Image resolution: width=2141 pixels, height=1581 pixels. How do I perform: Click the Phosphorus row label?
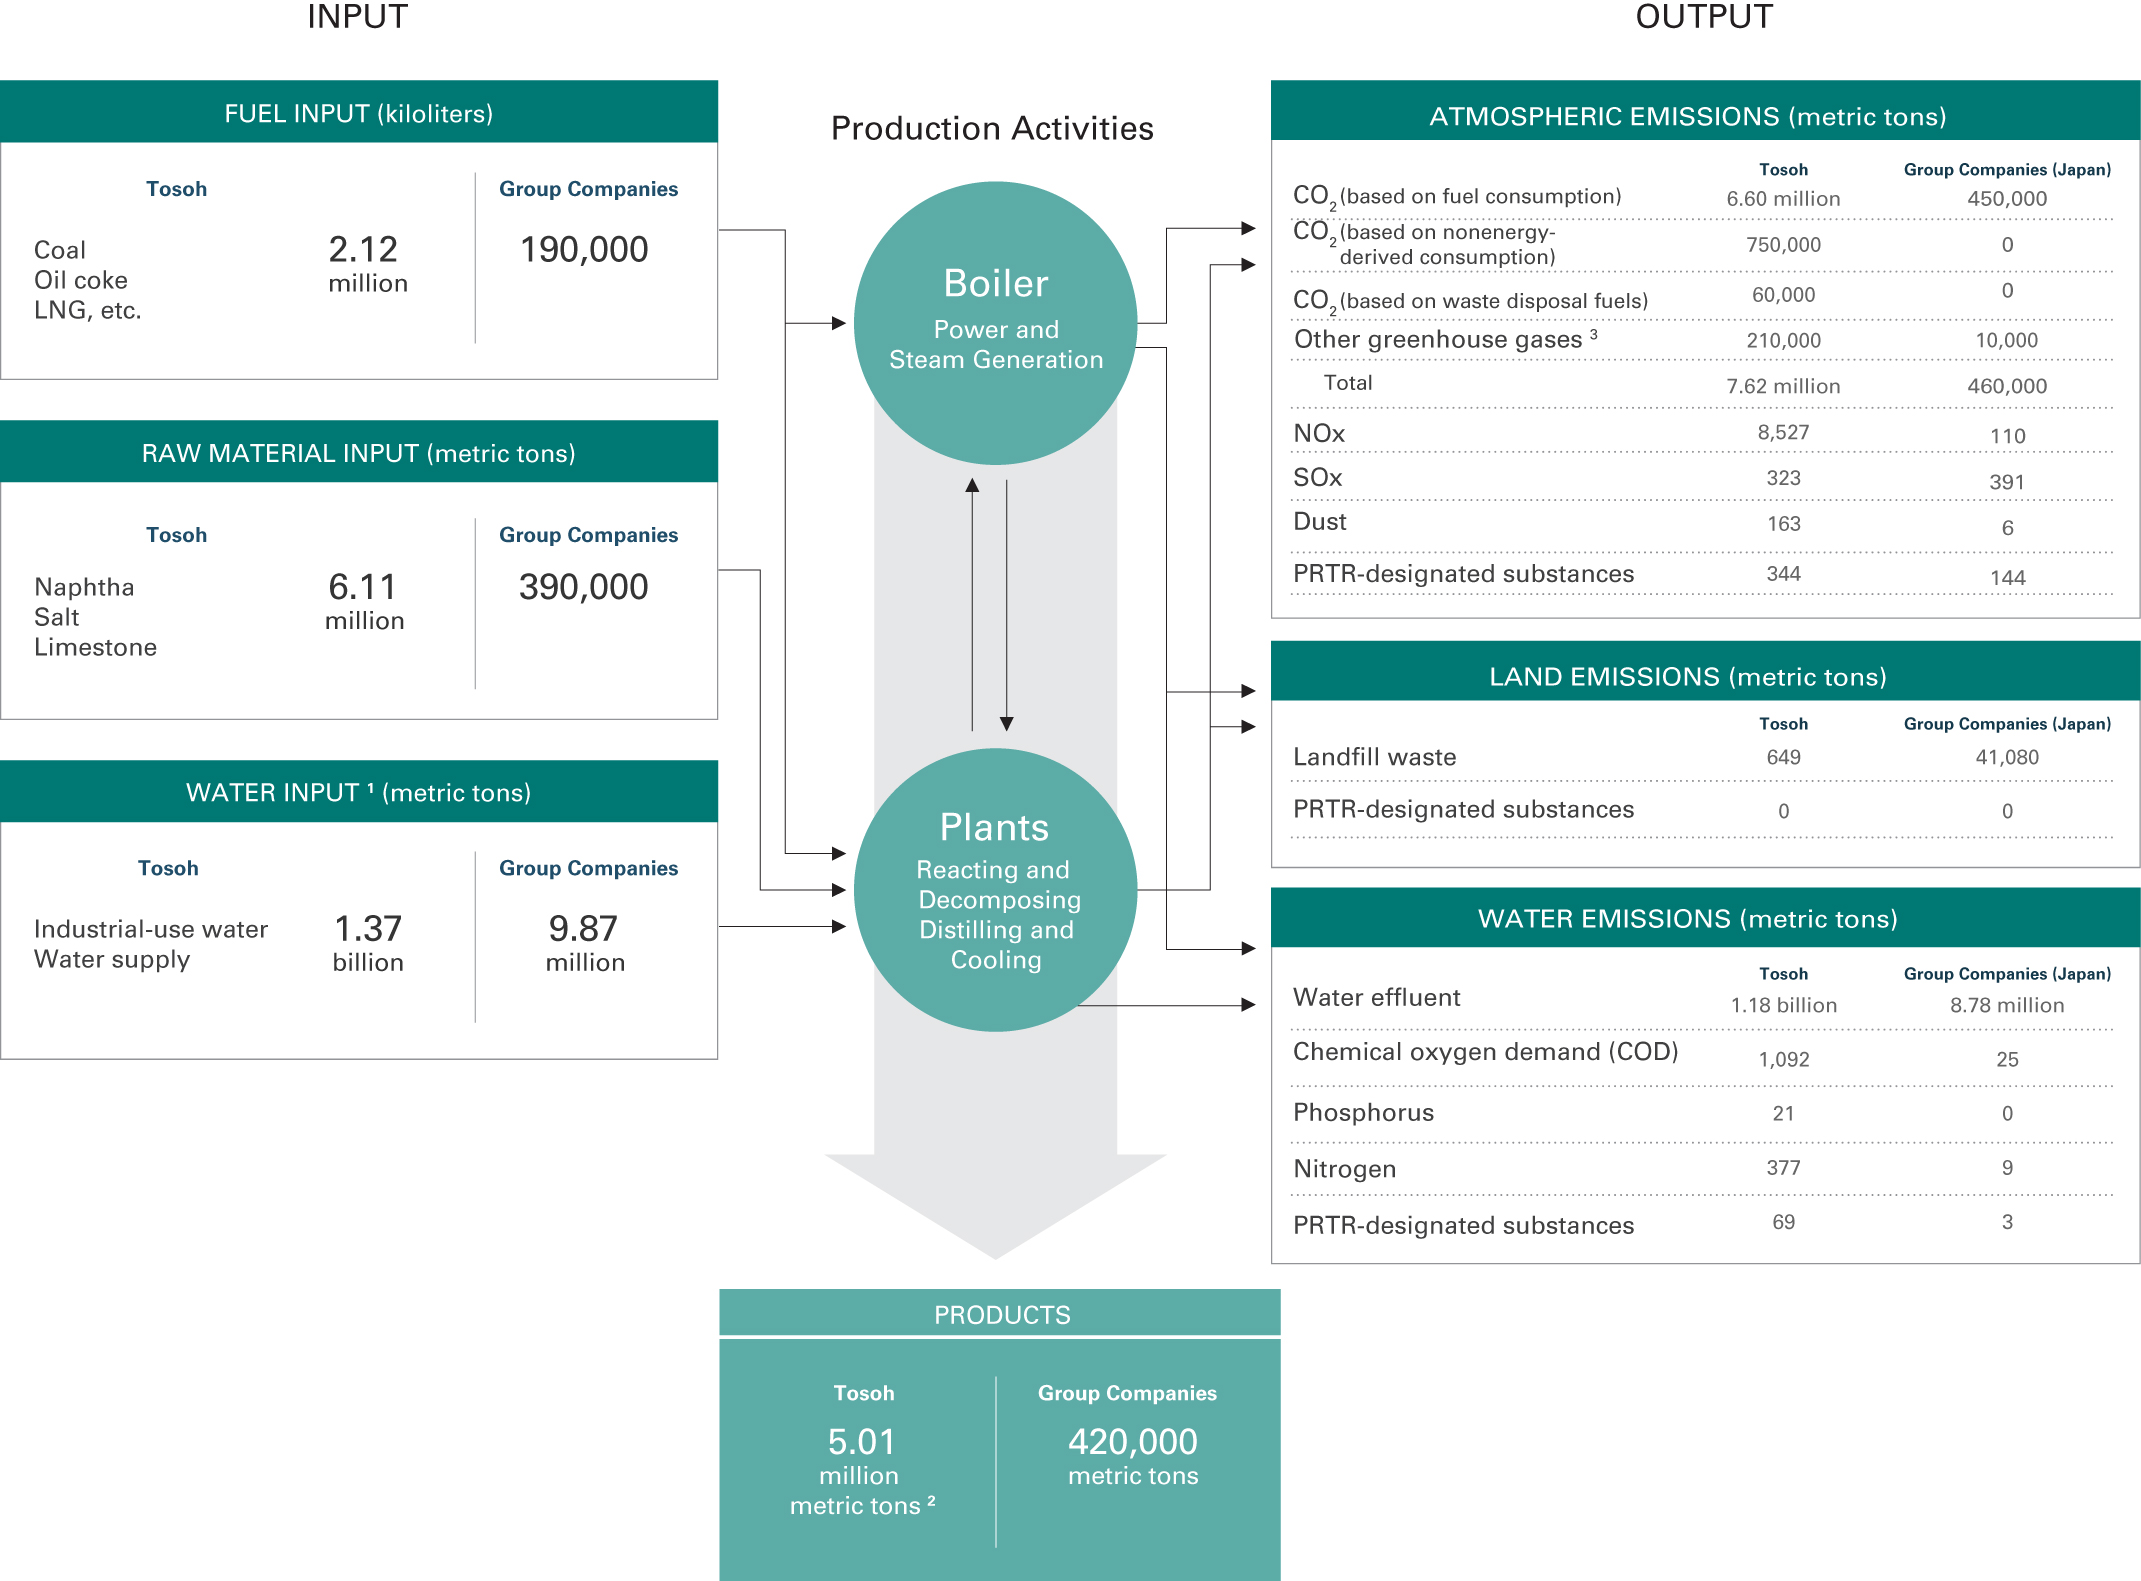point(1363,1112)
